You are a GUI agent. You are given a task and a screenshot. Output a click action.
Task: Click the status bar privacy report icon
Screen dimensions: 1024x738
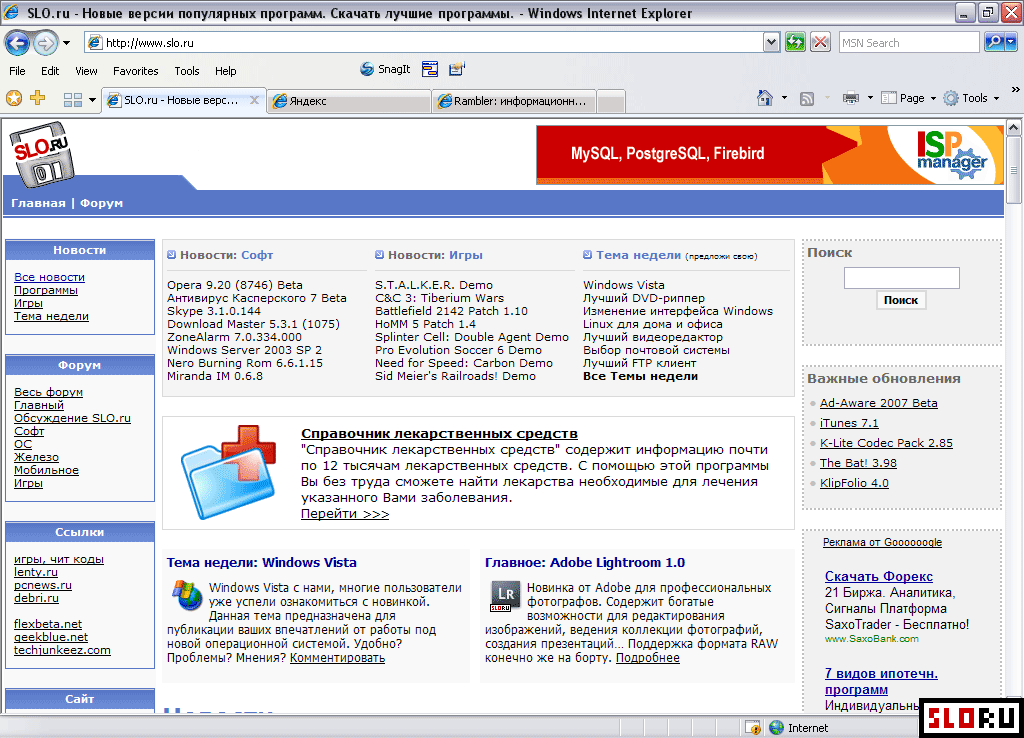[753, 728]
